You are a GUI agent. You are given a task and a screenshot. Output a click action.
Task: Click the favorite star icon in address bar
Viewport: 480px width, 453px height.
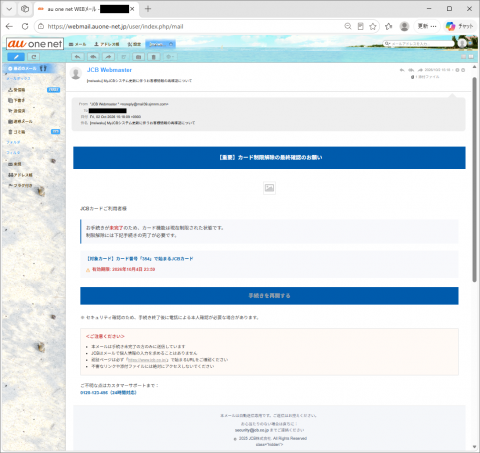coord(373,26)
